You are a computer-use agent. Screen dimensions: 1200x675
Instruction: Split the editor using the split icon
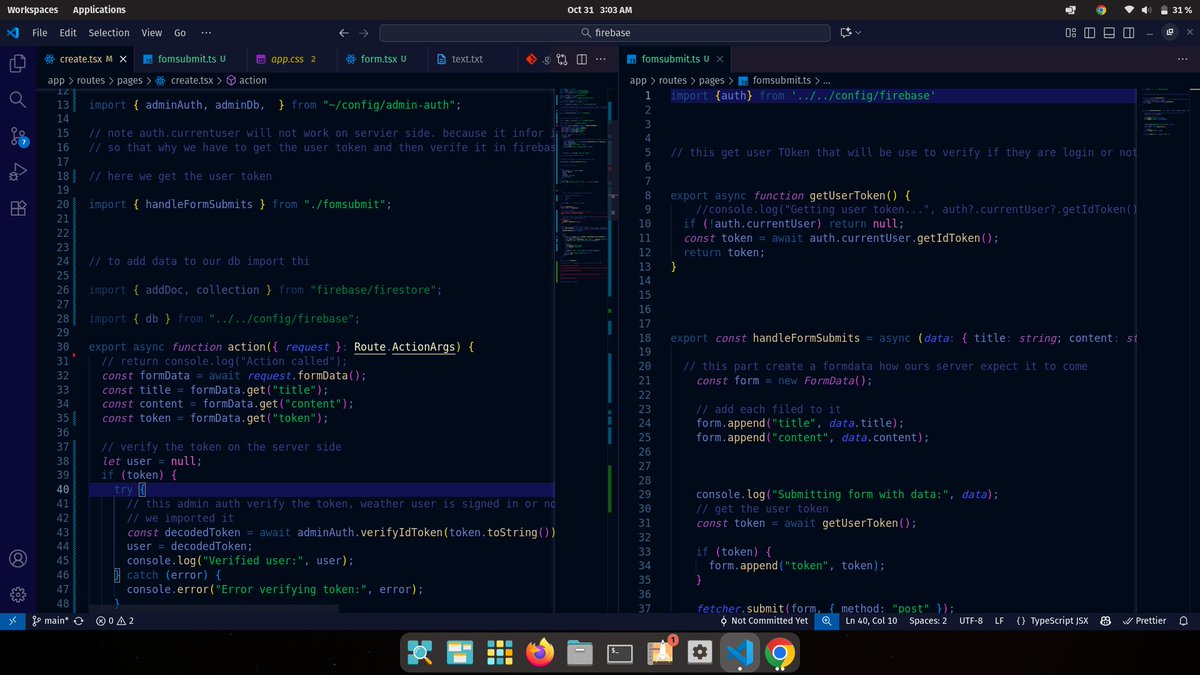(581, 59)
